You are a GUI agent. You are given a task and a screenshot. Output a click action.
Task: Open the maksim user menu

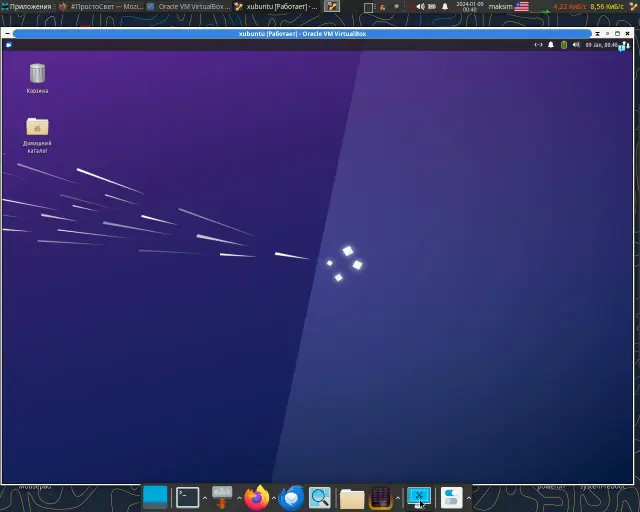coord(500,7)
